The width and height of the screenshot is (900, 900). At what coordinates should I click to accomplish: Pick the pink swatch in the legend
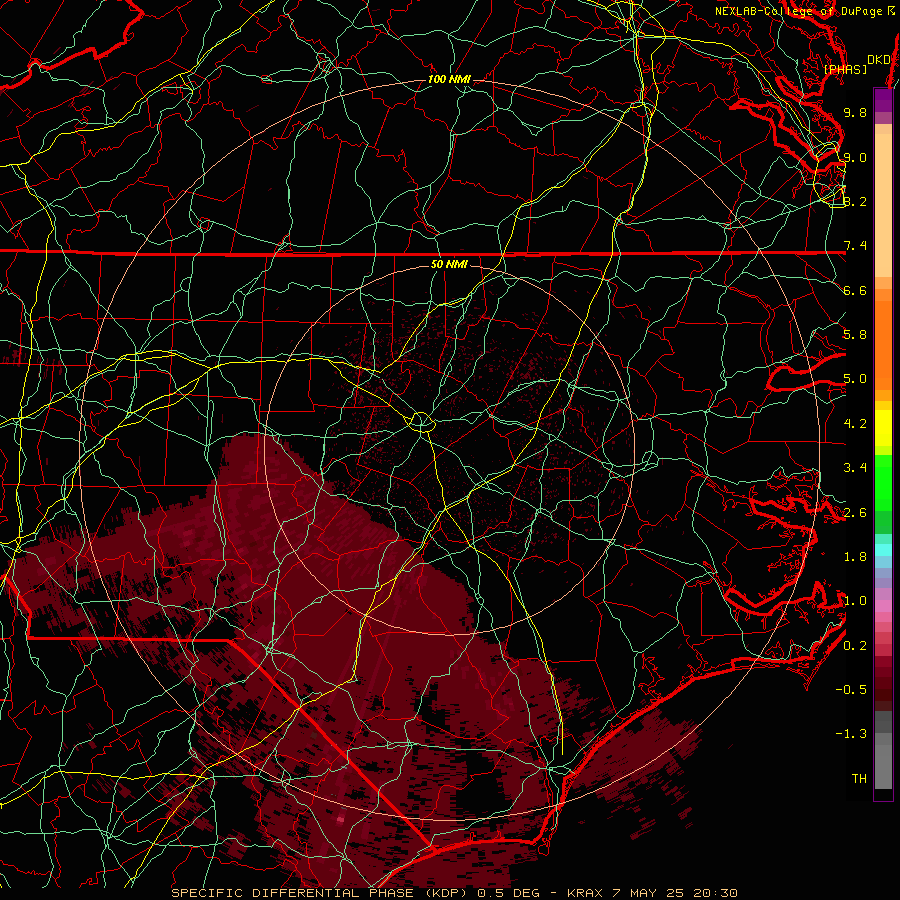tap(883, 606)
